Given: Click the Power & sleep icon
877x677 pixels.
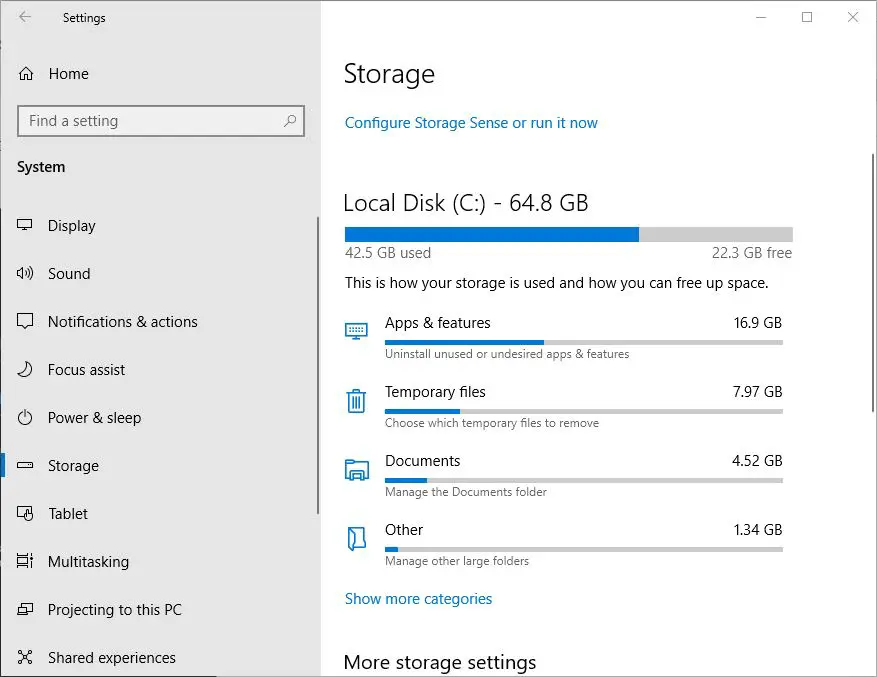Looking at the screenshot, I should point(26,418).
